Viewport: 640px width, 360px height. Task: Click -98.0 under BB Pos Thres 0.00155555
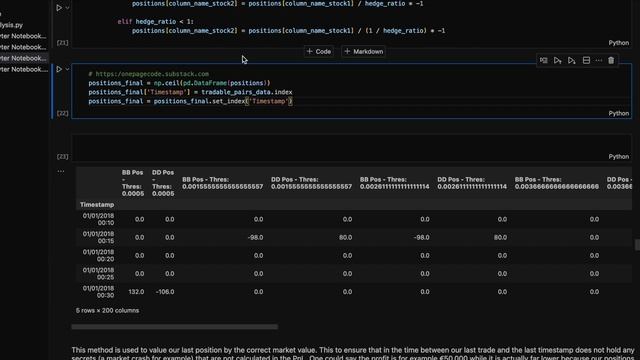click(x=256, y=237)
